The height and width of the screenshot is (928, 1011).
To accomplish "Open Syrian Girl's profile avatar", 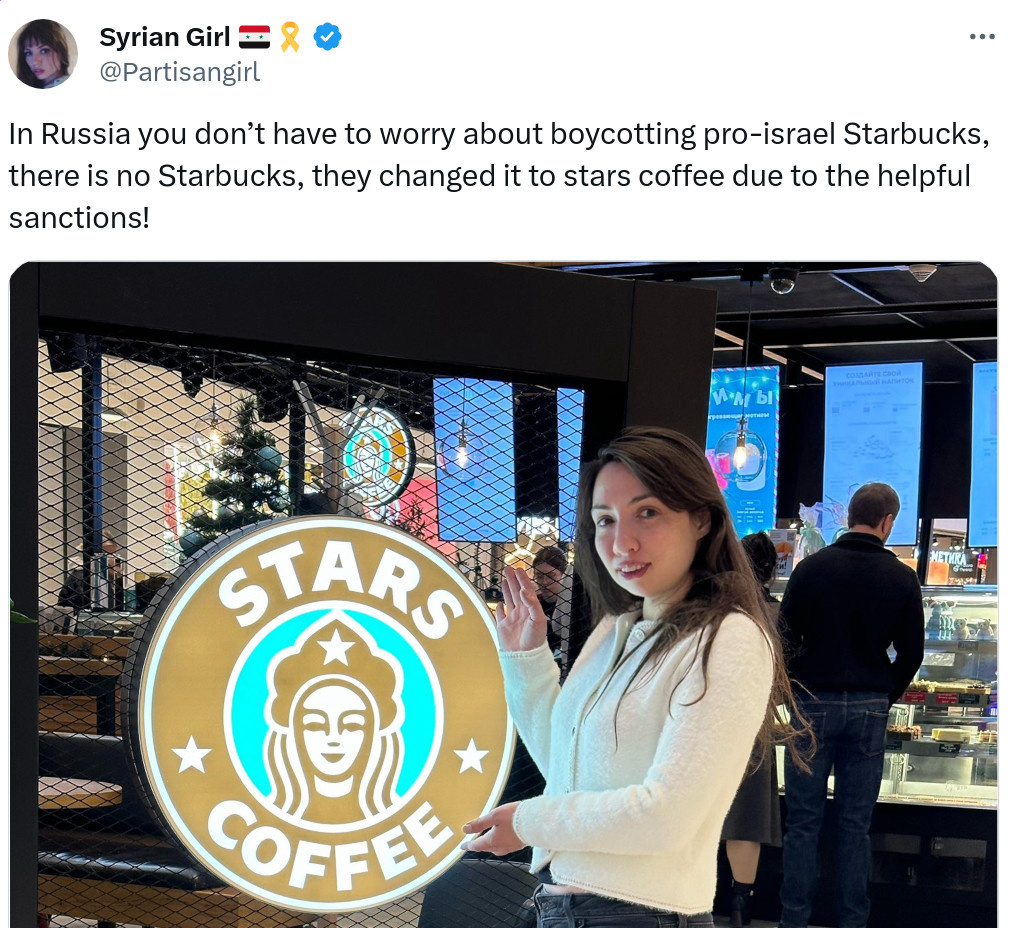I will point(43,54).
